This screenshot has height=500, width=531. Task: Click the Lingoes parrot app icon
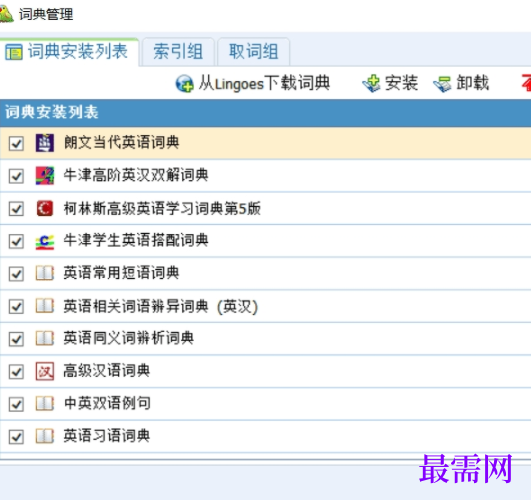6,14
